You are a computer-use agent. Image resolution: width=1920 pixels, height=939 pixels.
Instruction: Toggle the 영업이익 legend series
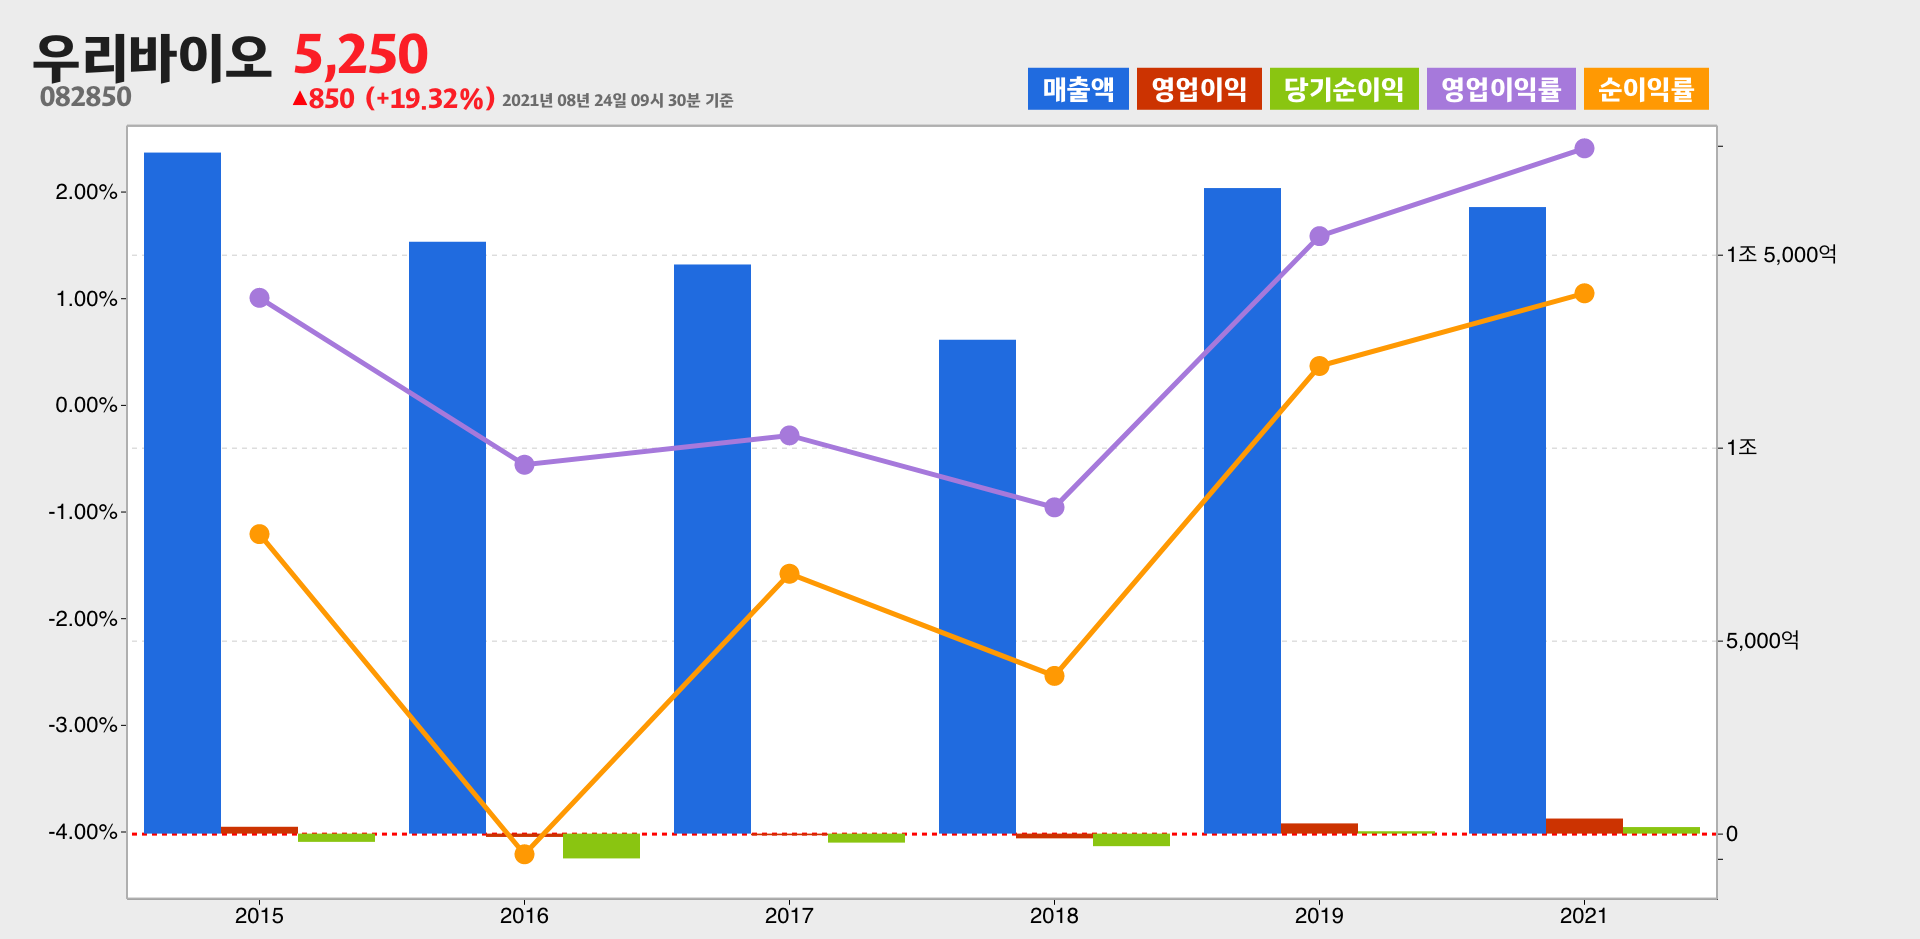click(1199, 89)
